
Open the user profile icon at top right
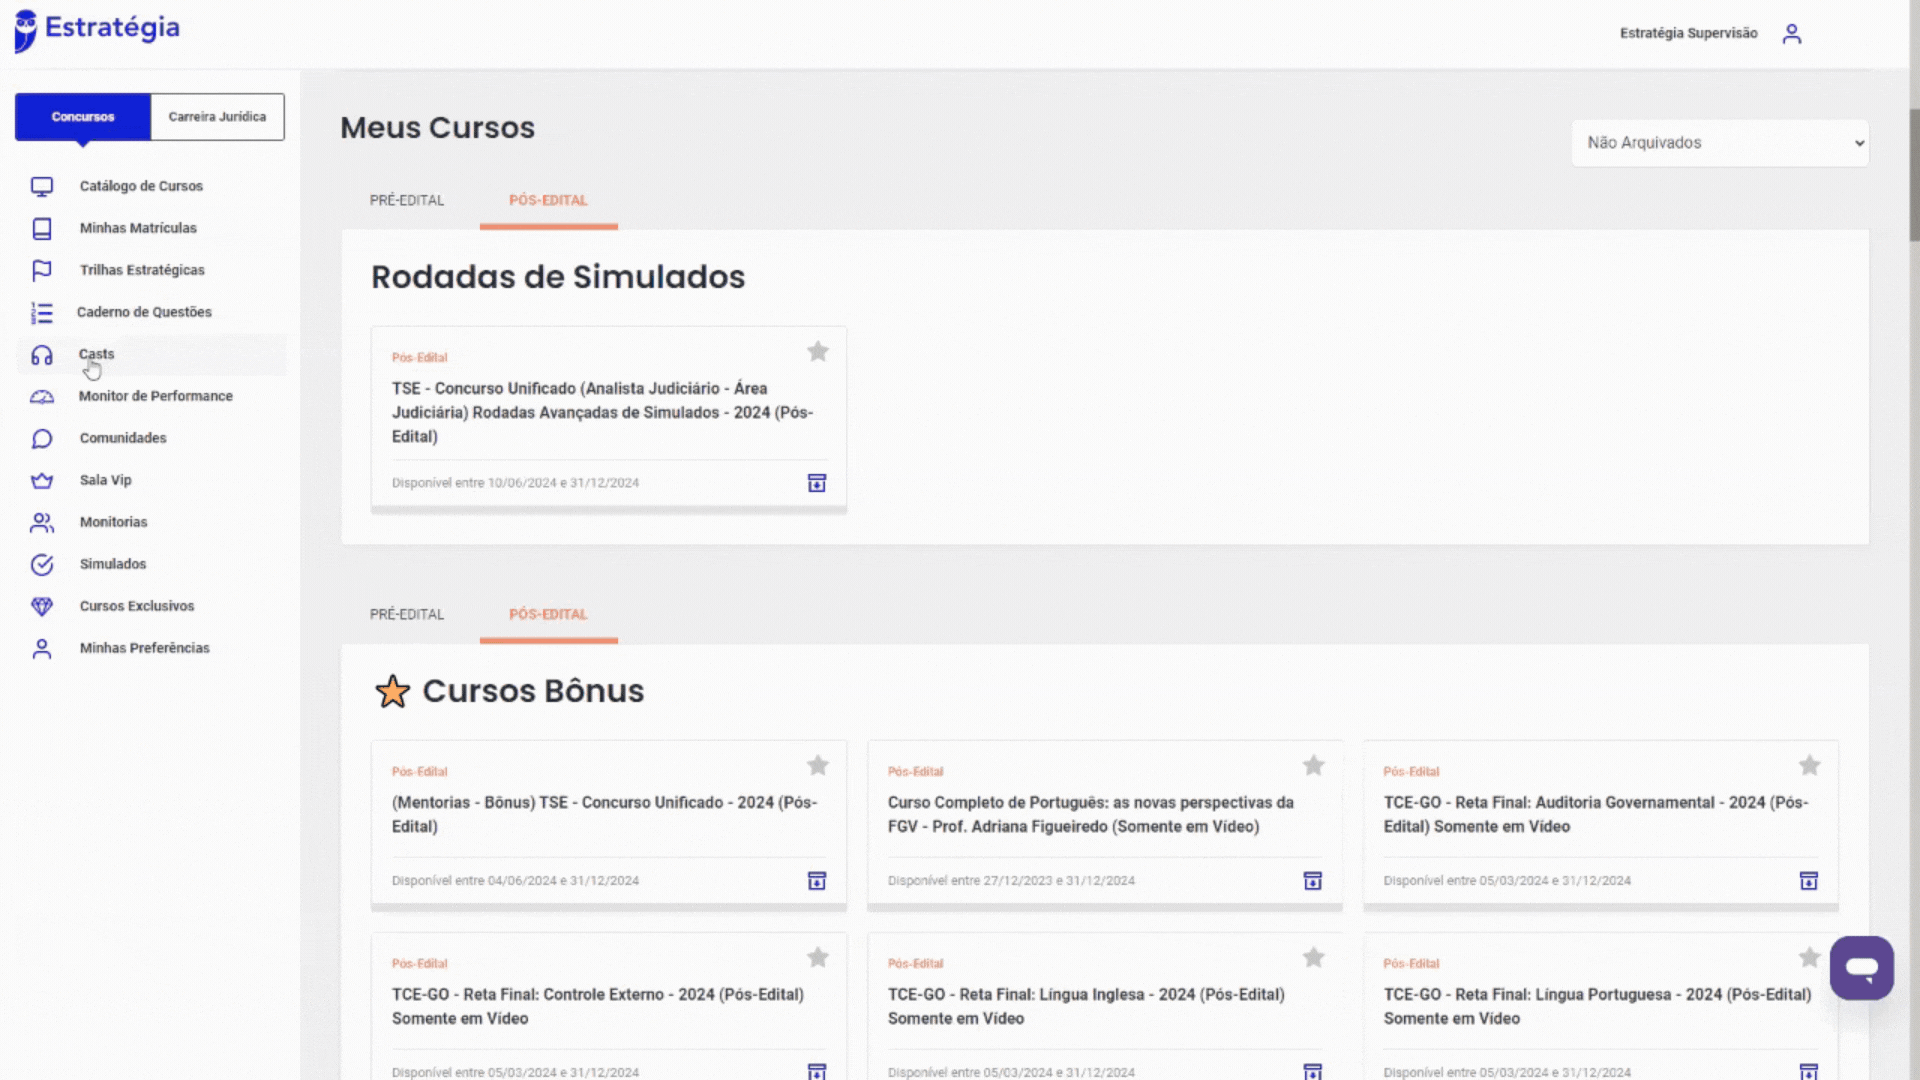pos(1791,34)
